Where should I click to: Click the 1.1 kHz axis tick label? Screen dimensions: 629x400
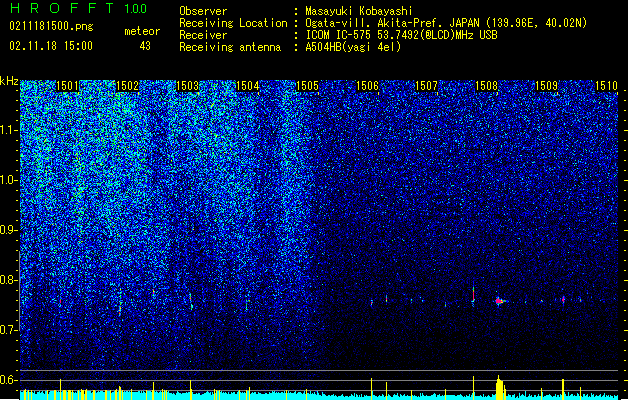(x=9, y=130)
